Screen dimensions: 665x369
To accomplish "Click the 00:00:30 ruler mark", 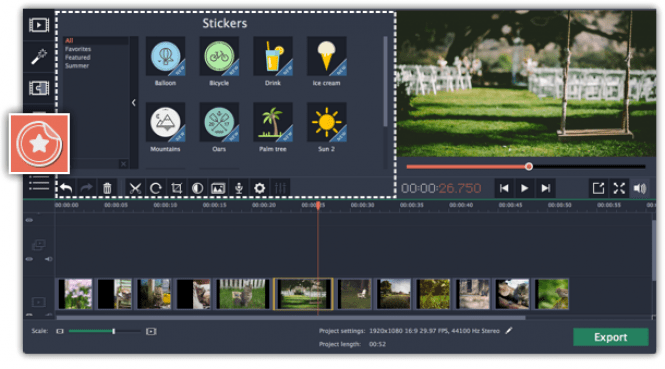I will (362, 205).
